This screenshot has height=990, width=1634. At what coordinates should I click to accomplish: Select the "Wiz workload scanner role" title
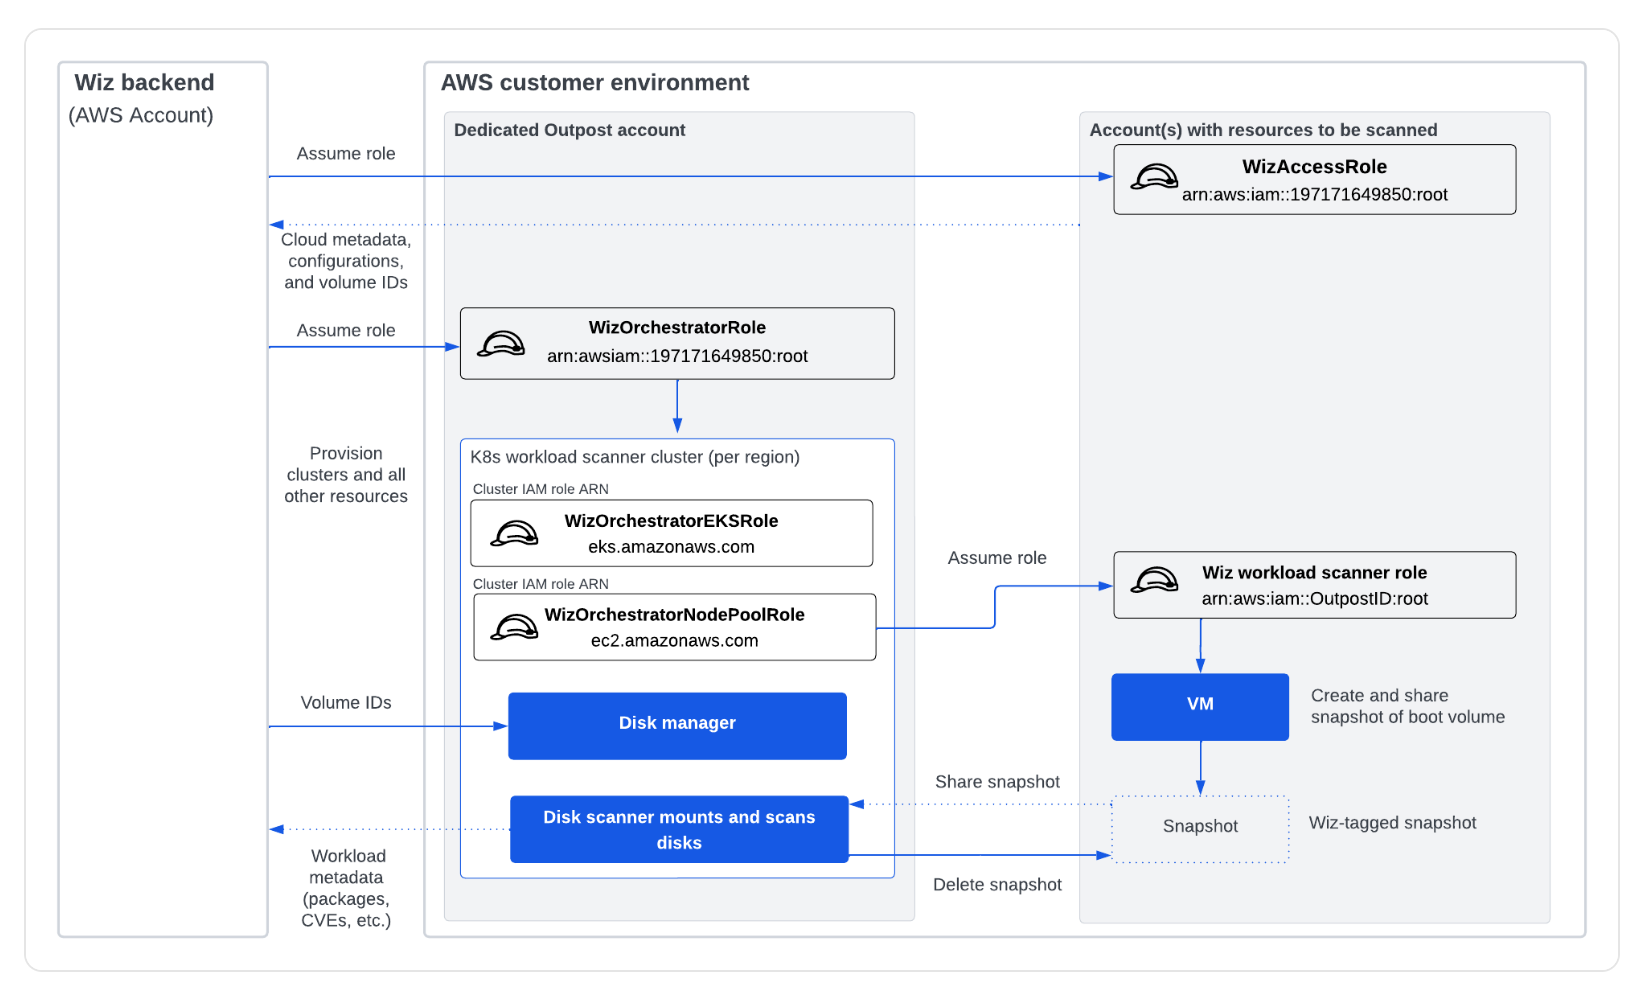1315,573
